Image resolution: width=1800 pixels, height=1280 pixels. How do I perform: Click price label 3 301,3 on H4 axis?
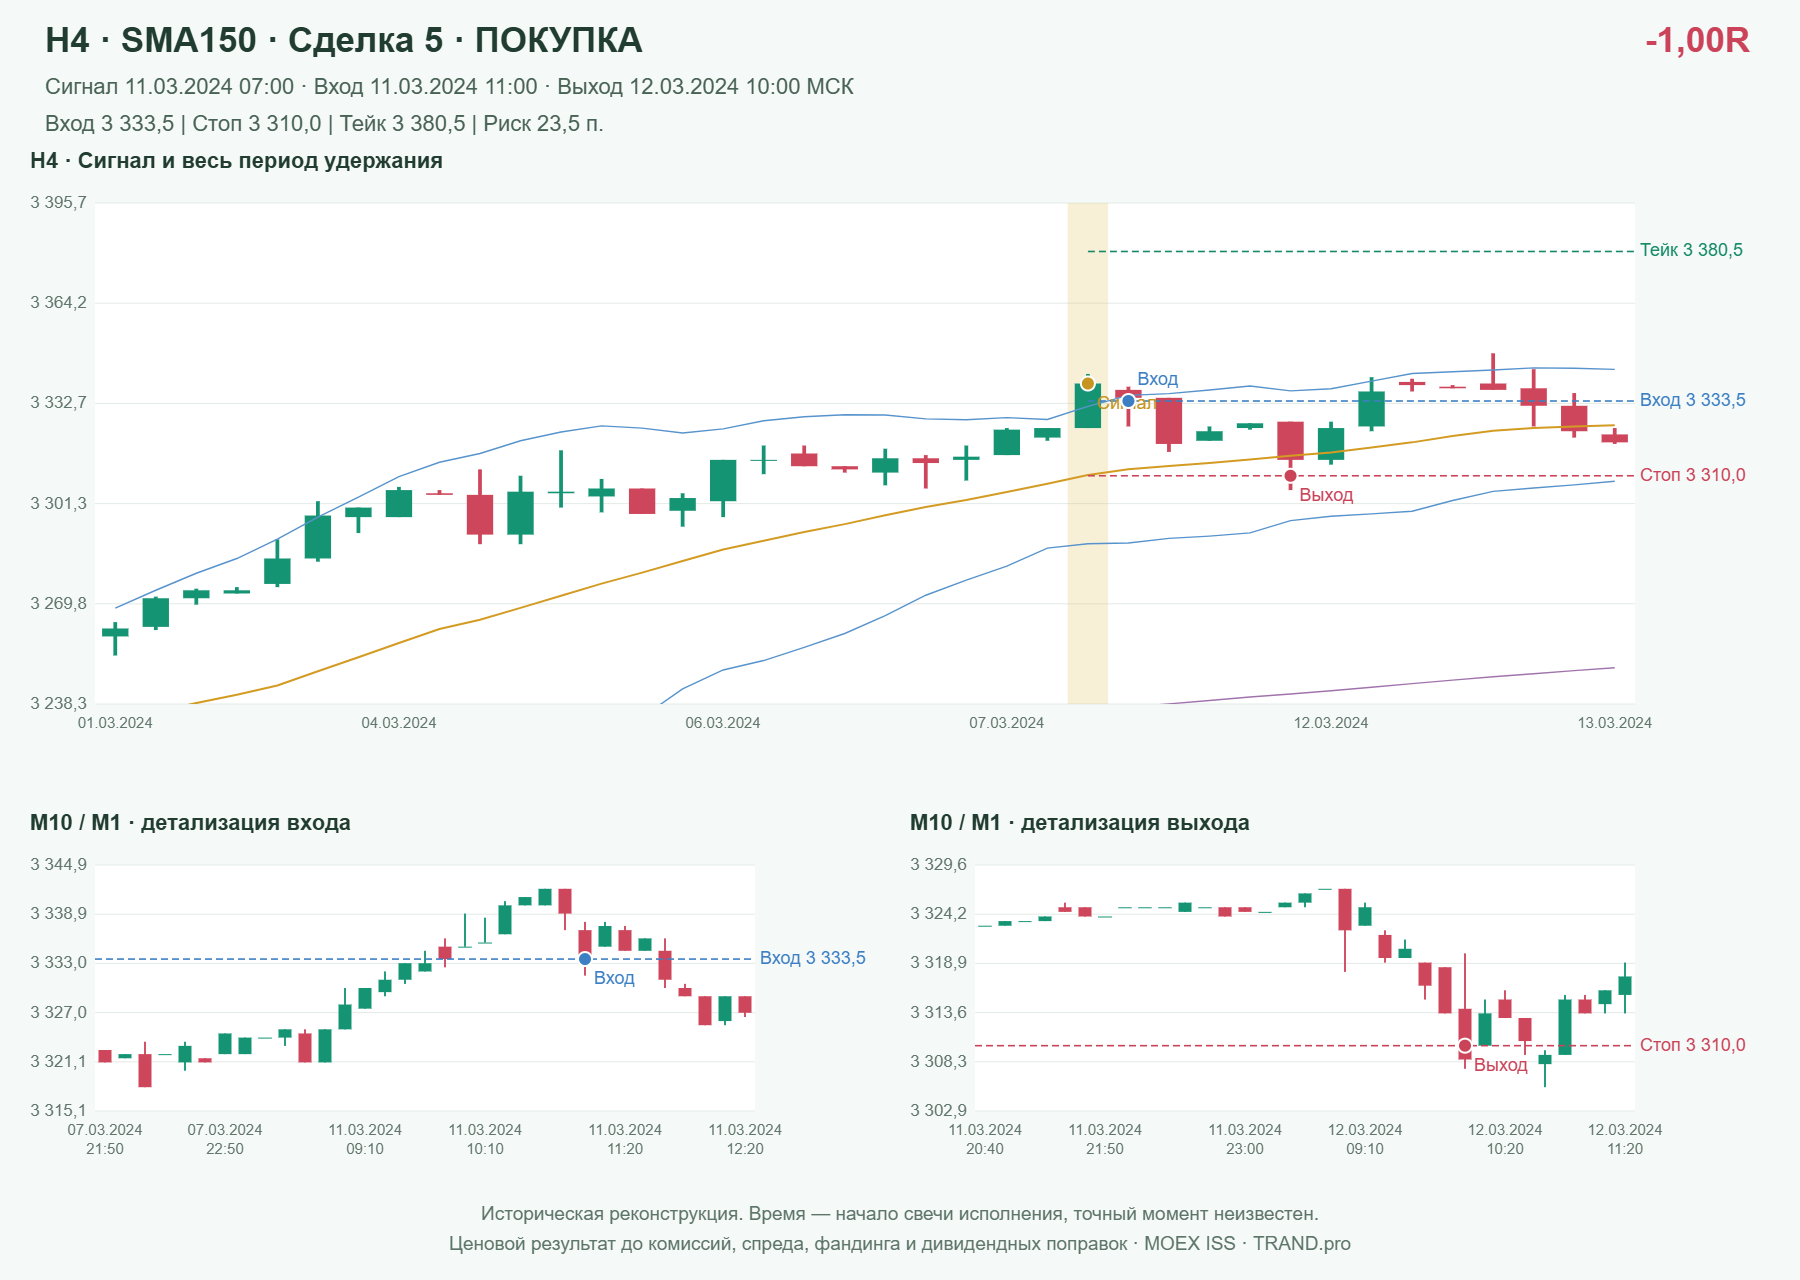(x=58, y=504)
